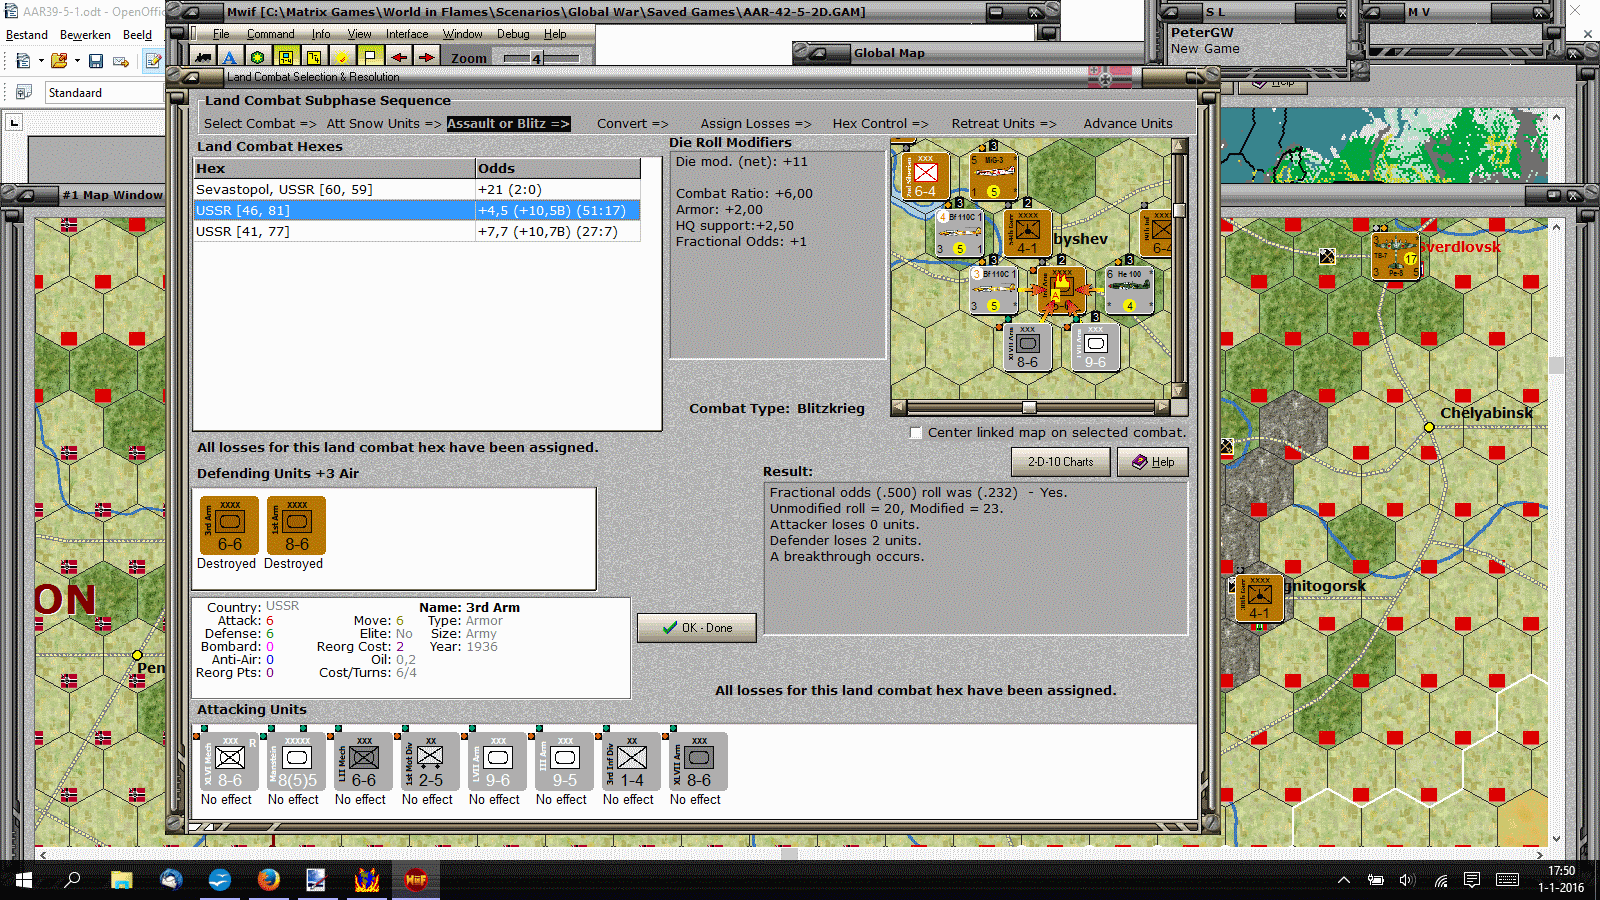Enable Center linked map on selected combat

tap(916, 433)
